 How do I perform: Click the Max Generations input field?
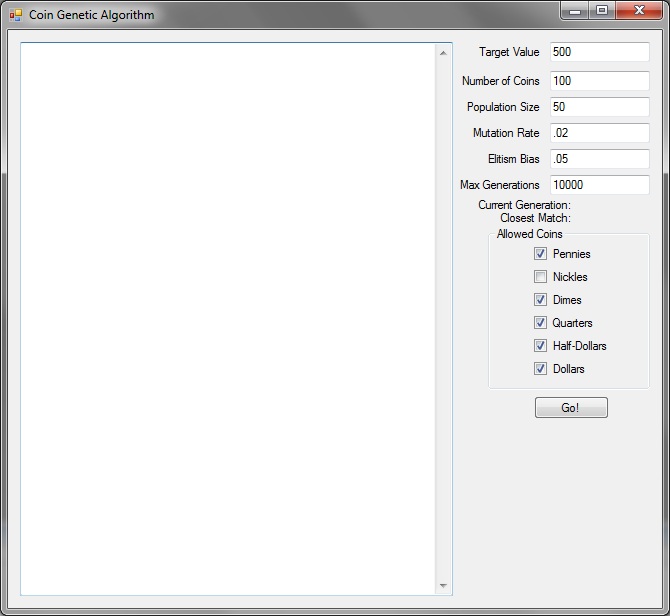pos(599,185)
